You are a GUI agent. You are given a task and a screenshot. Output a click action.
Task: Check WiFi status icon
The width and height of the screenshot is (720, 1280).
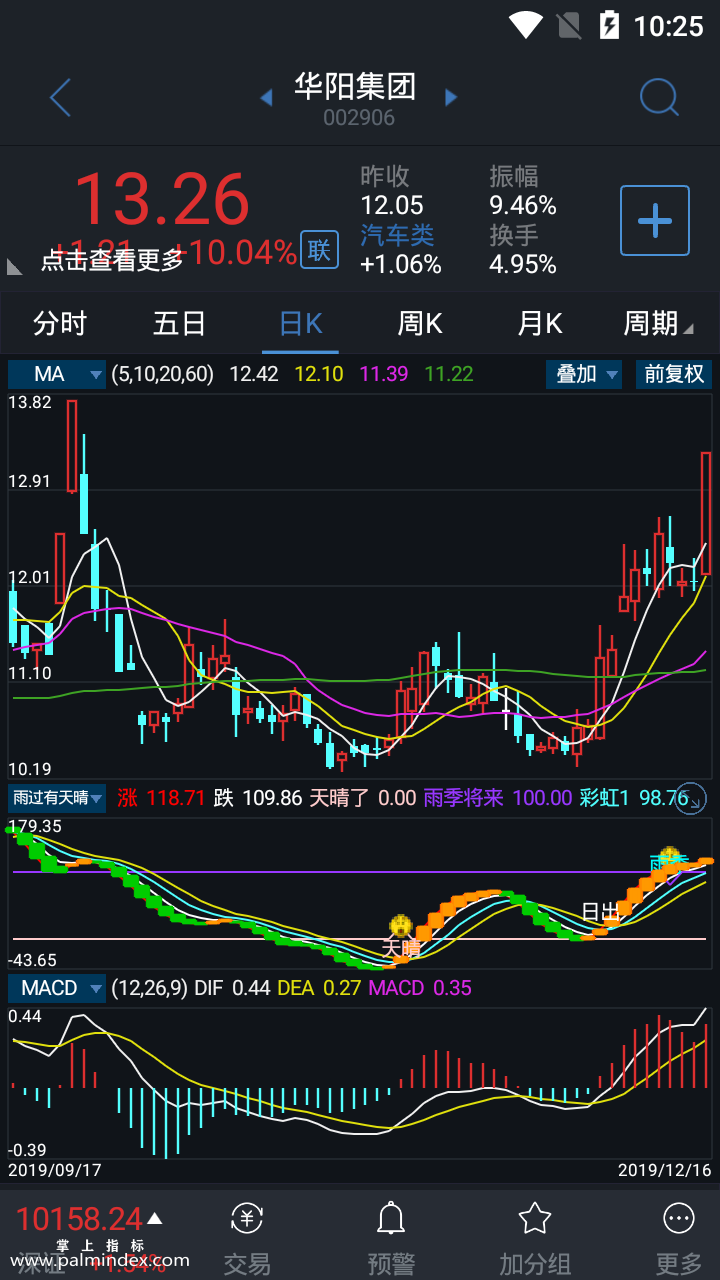pos(525,24)
